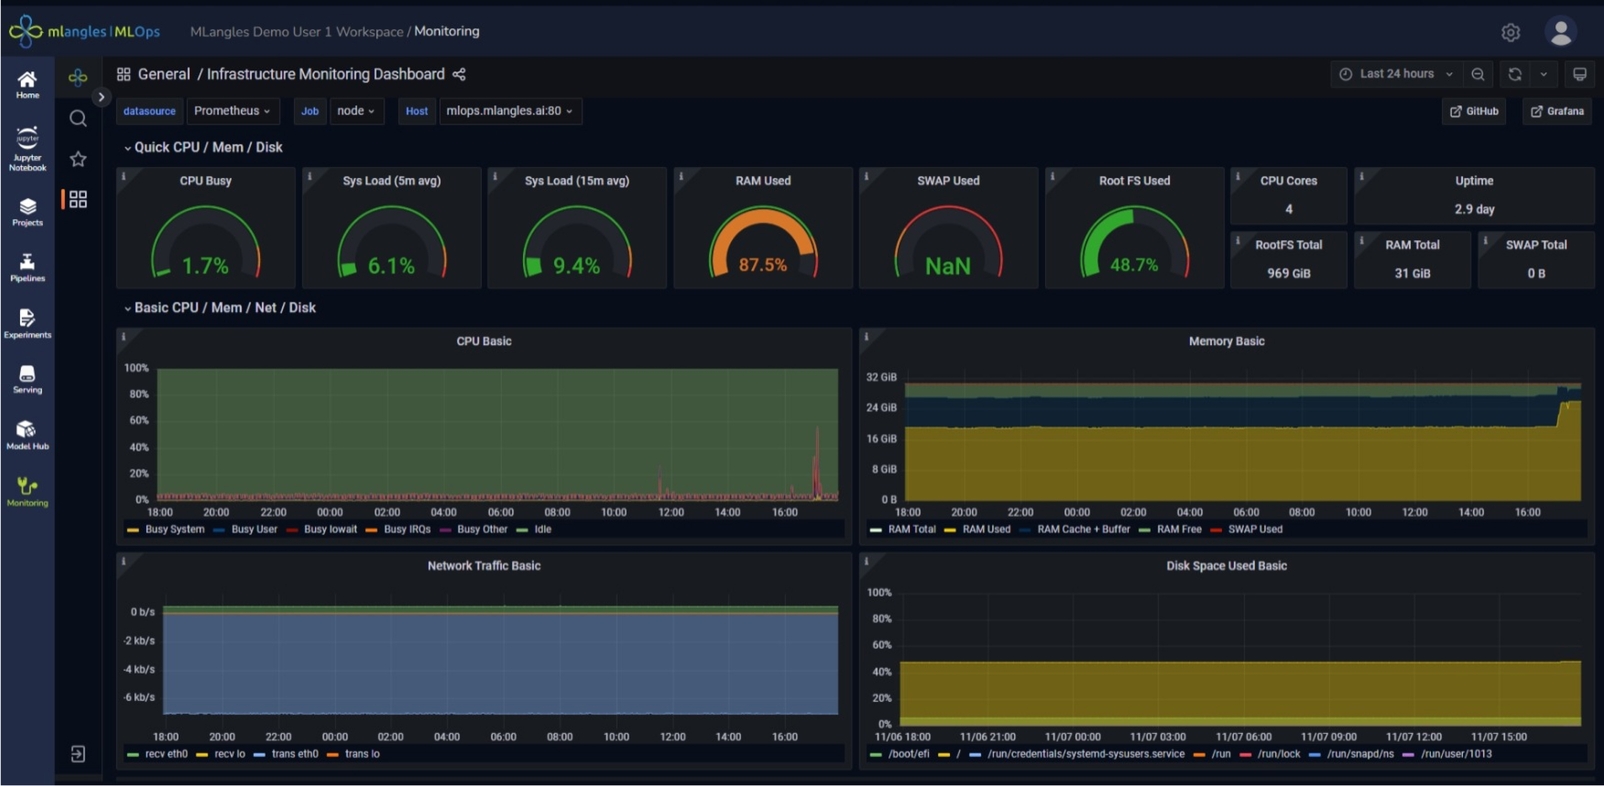
Task: Share the dashboard using the share icon
Action: tap(459, 75)
